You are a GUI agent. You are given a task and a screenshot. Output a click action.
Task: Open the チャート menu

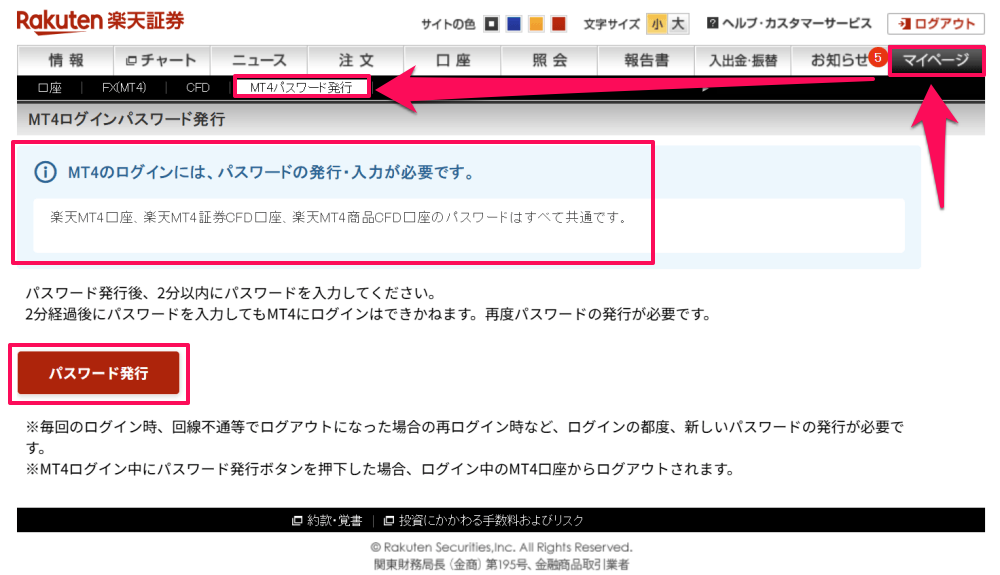(x=162, y=61)
